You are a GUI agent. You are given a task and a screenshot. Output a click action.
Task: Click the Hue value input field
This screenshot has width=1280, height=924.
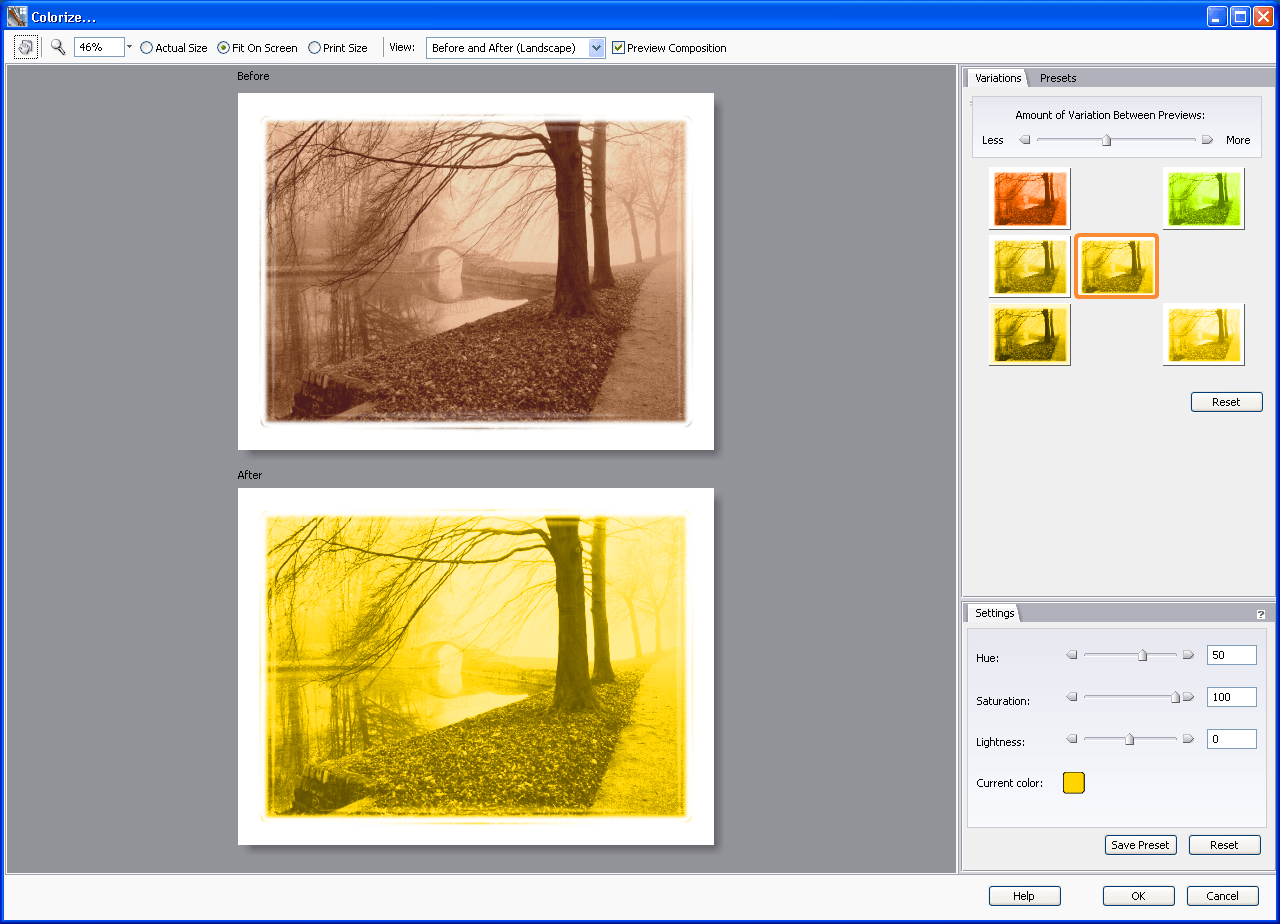click(1231, 654)
